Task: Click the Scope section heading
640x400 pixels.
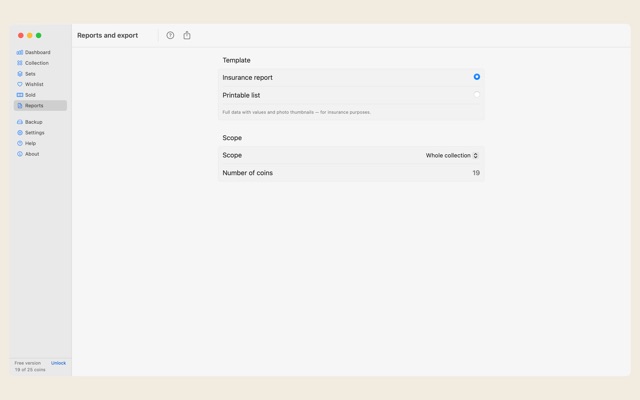Action: (232, 138)
